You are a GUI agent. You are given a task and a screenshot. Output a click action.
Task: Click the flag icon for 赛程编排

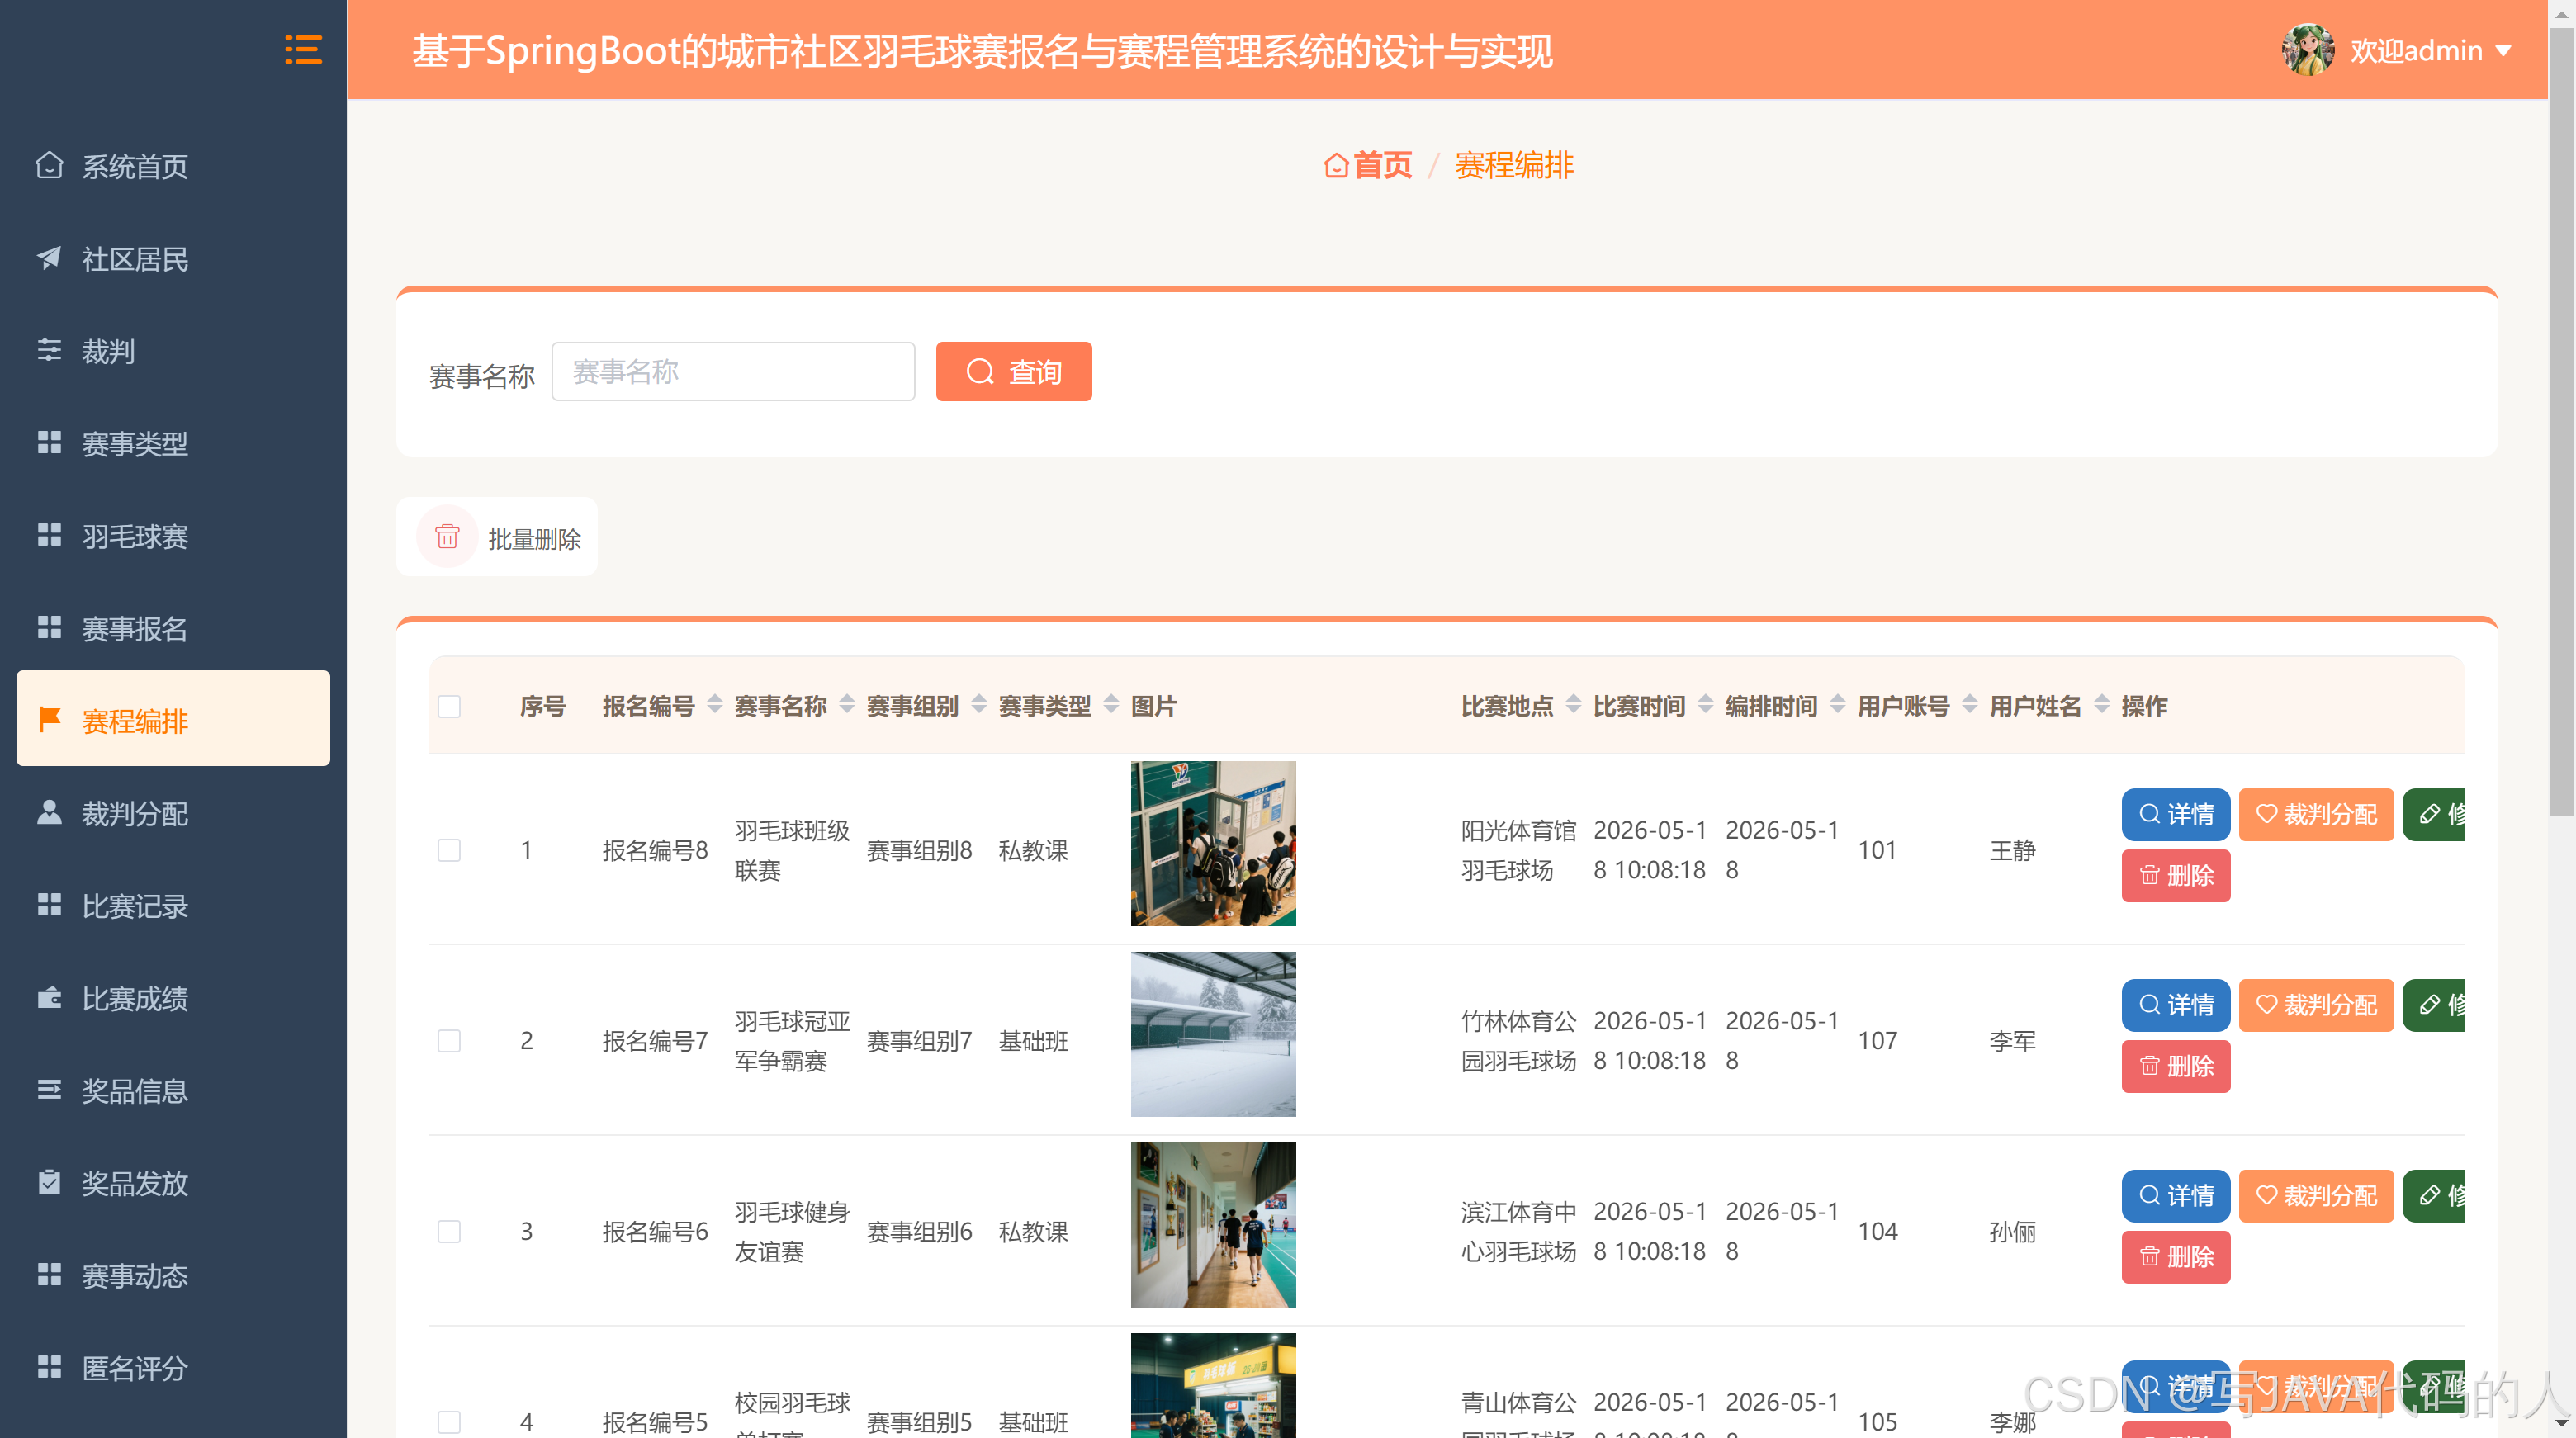[49, 720]
